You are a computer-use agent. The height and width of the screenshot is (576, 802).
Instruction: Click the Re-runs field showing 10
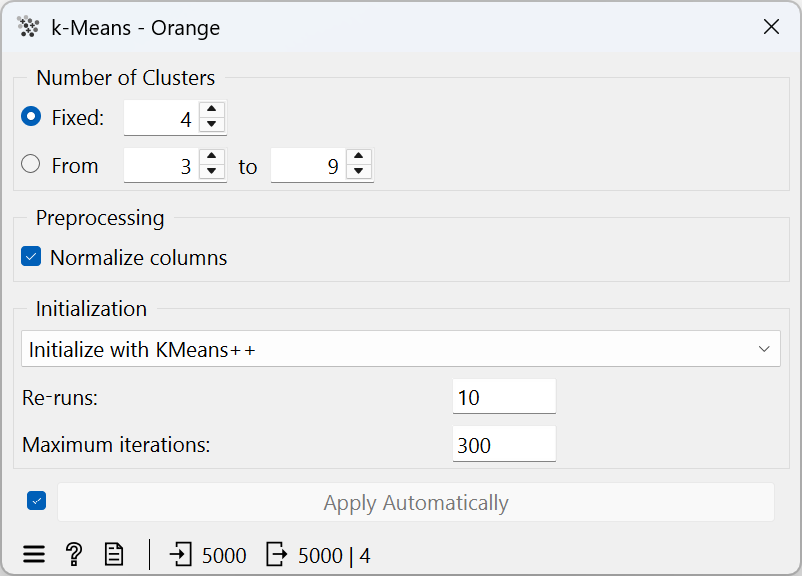tap(504, 397)
